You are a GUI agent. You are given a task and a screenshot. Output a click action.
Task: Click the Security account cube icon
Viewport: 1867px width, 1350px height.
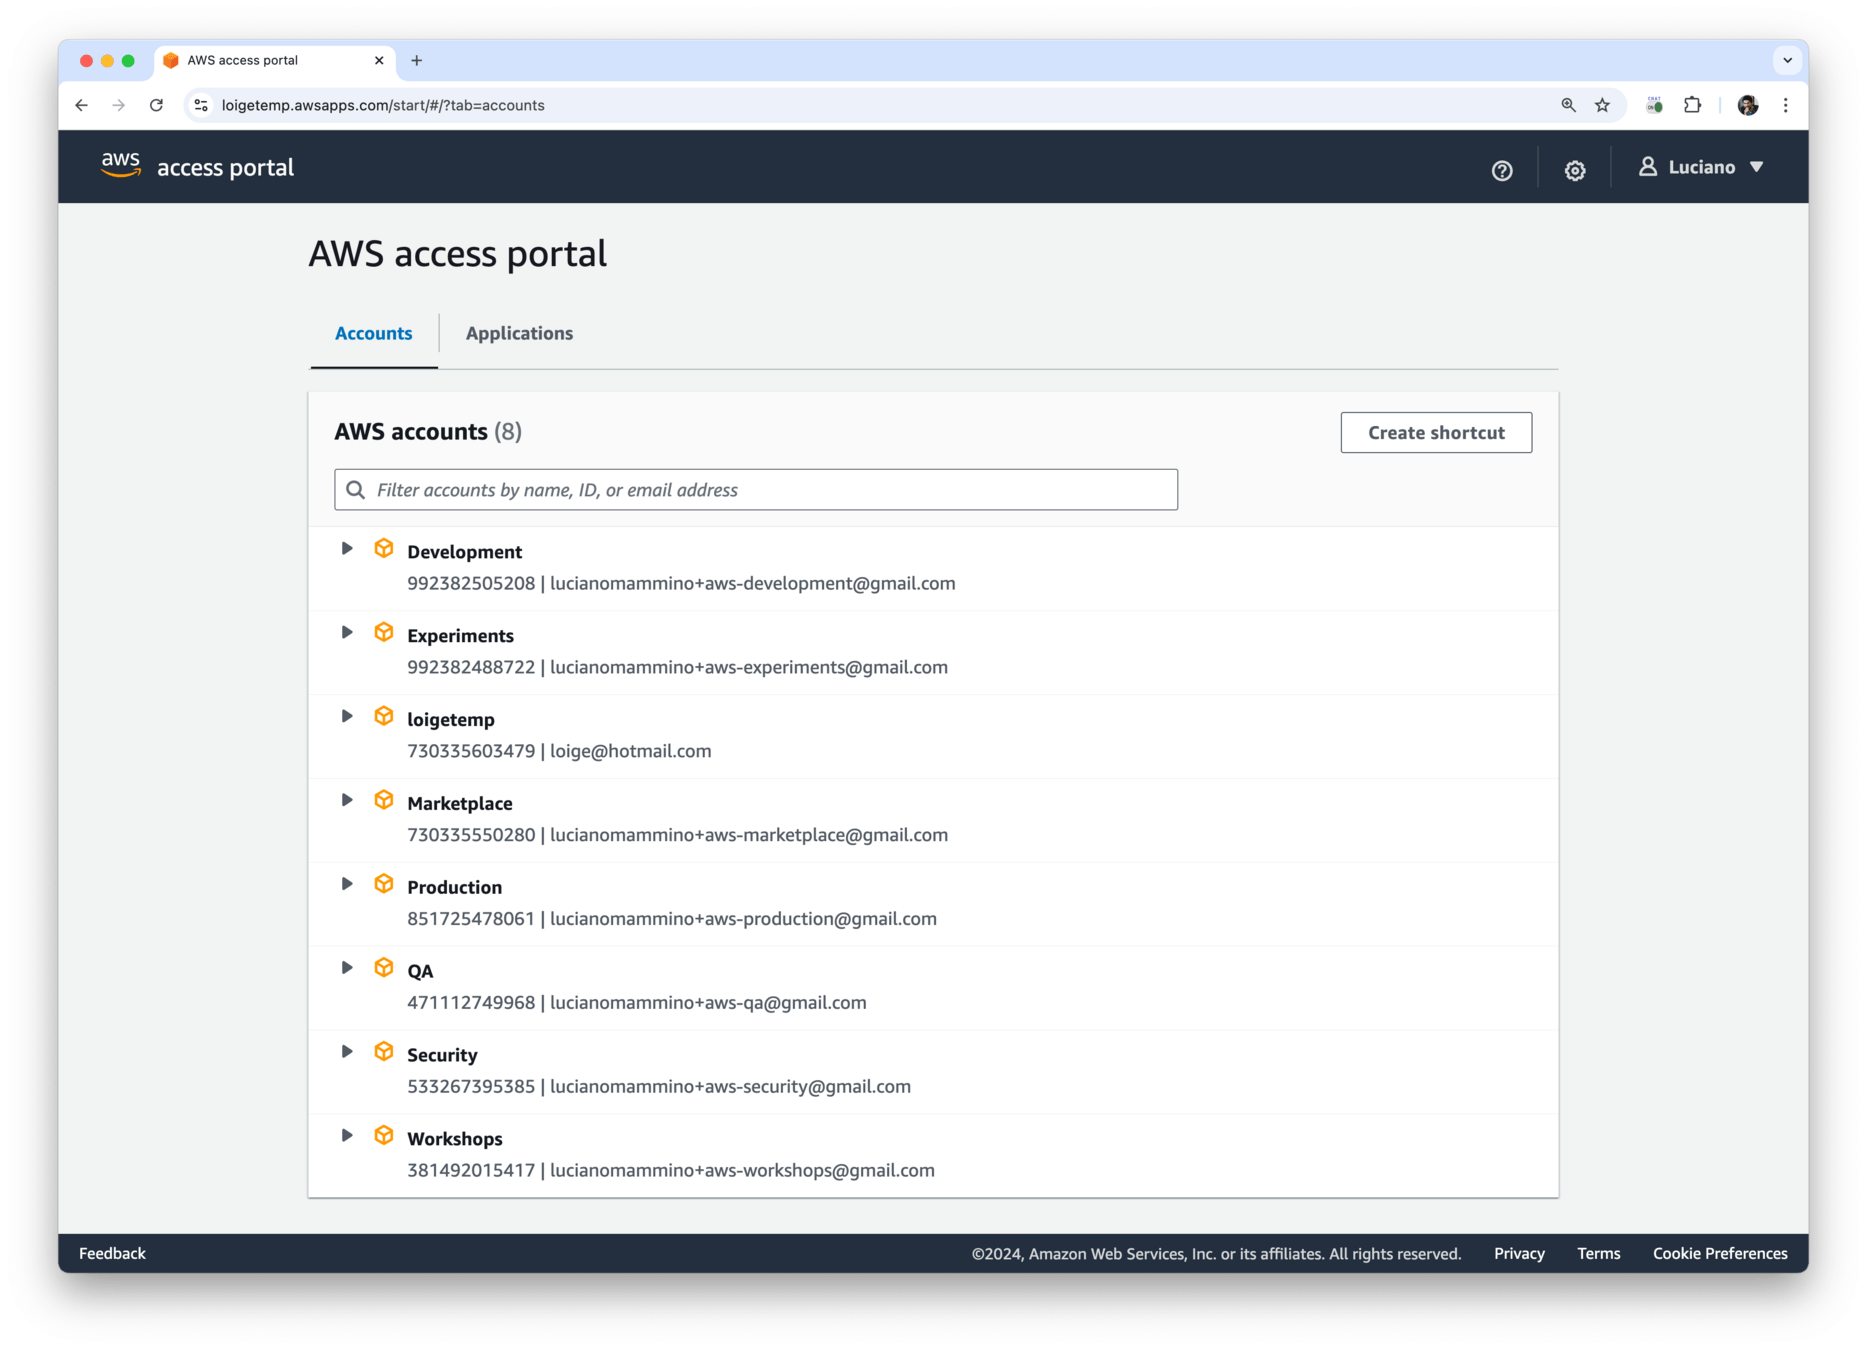pyautogui.click(x=384, y=1053)
